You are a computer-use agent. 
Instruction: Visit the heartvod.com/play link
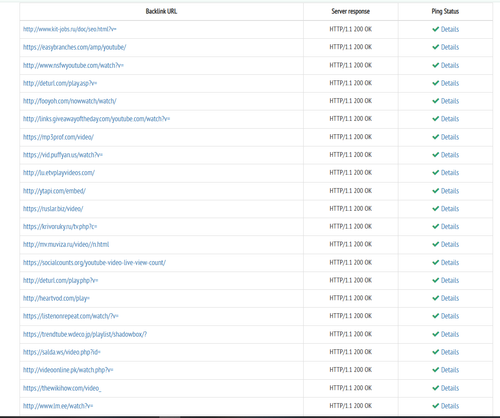pyautogui.click(x=56, y=298)
